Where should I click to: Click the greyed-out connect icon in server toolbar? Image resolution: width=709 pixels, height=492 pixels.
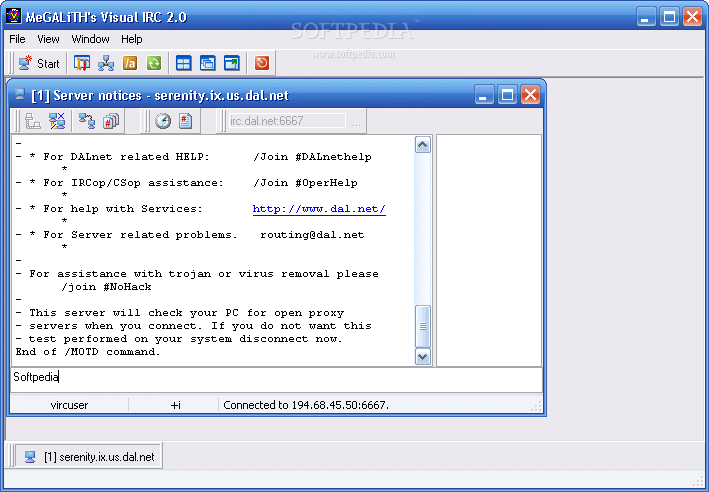coord(33,121)
